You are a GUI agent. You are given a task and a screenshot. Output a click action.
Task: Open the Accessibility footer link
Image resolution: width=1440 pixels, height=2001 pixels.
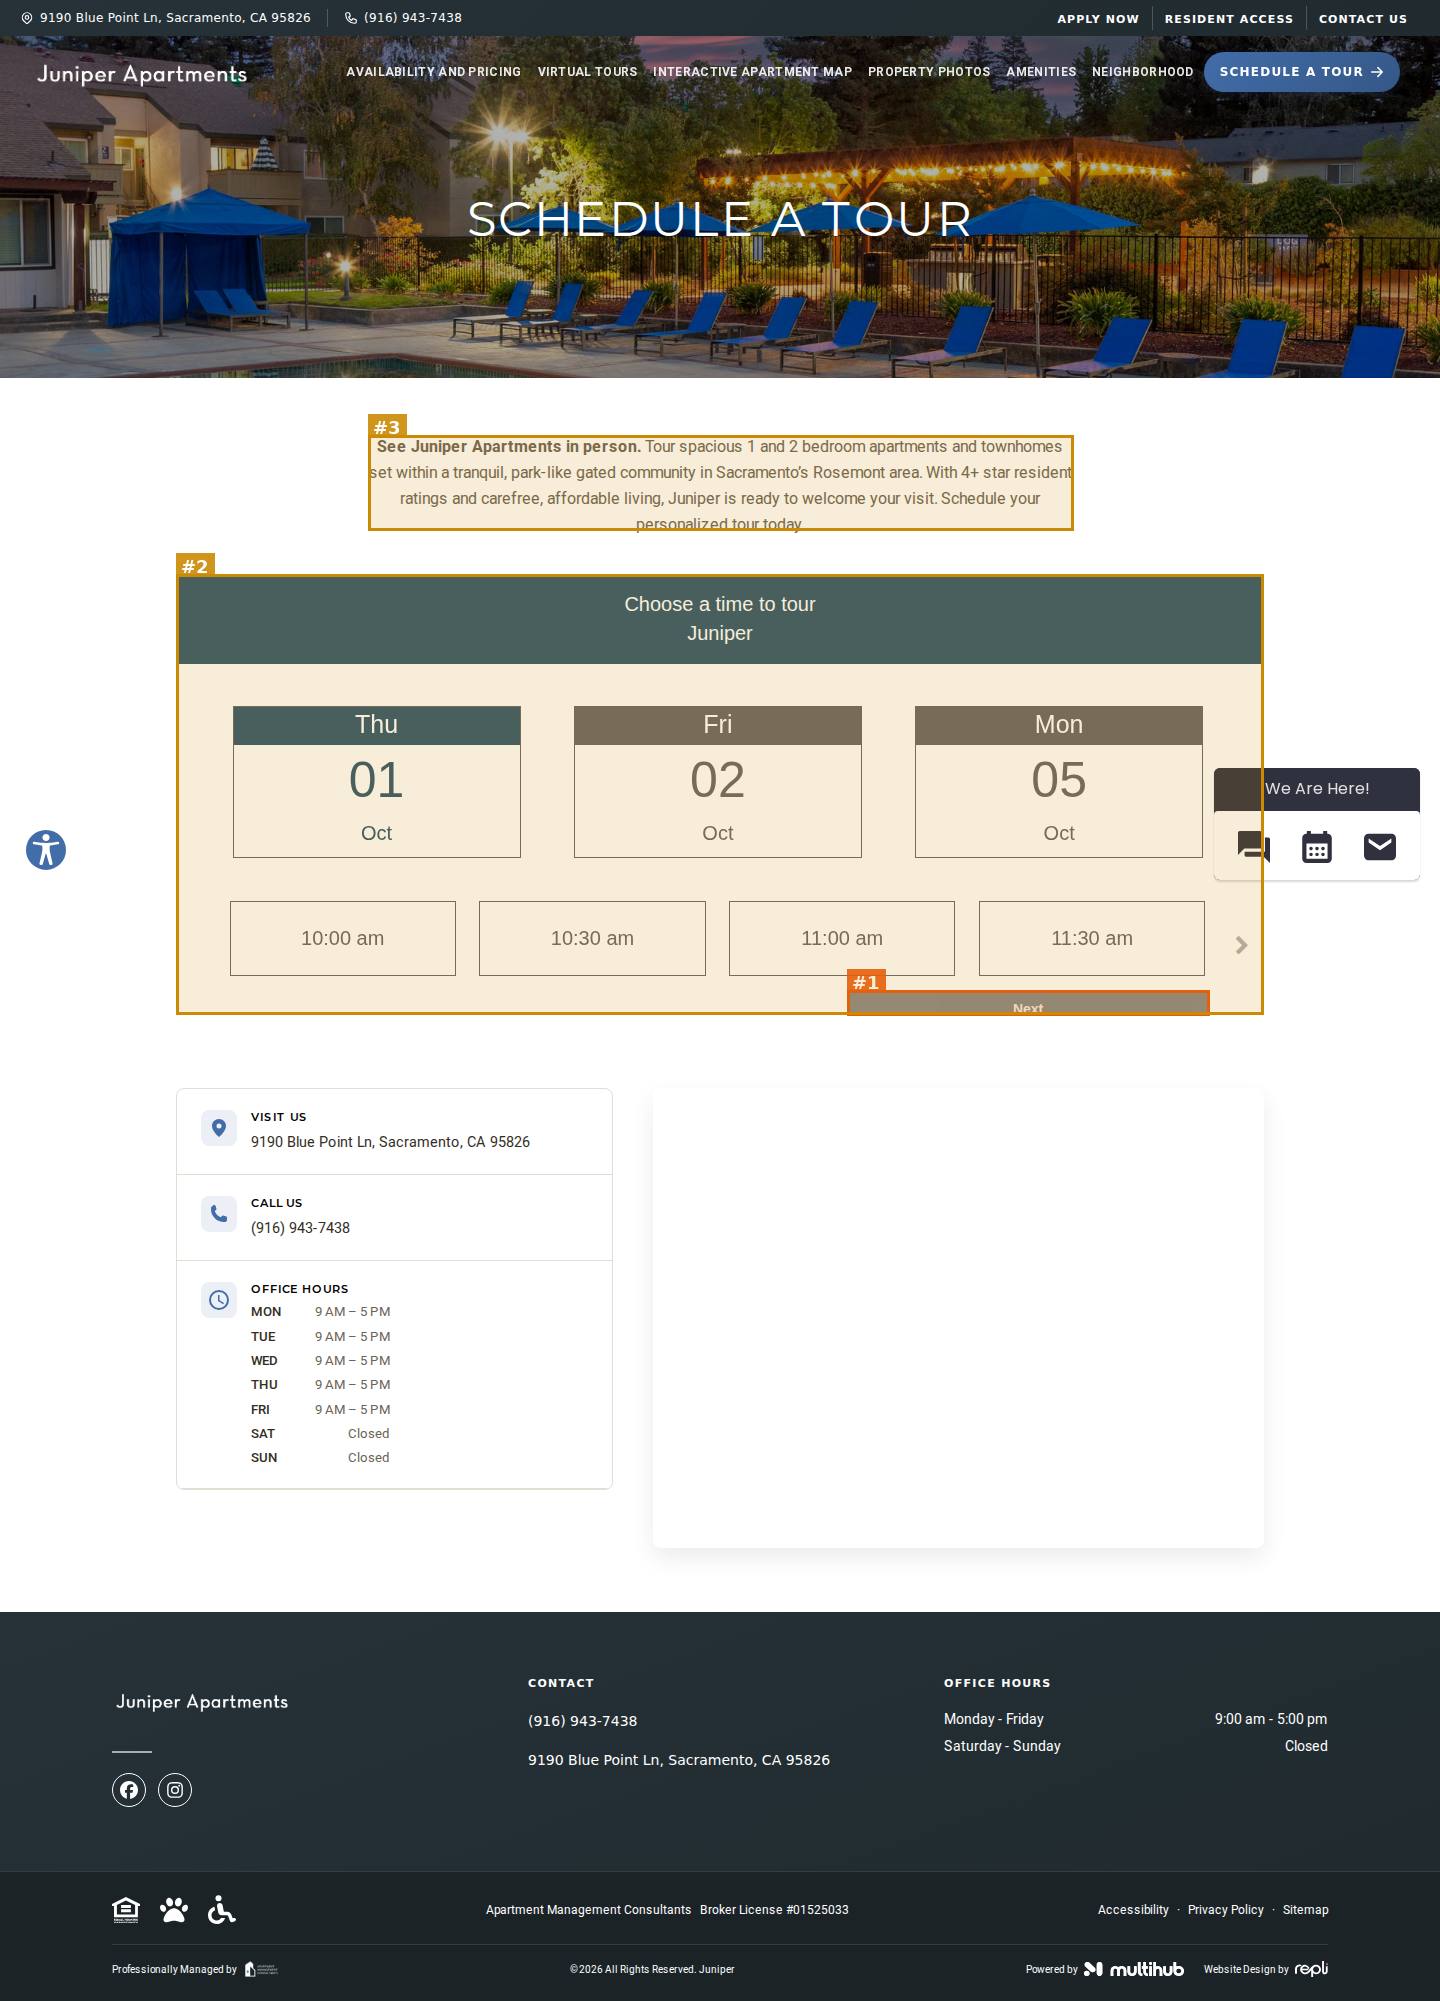[1133, 1910]
